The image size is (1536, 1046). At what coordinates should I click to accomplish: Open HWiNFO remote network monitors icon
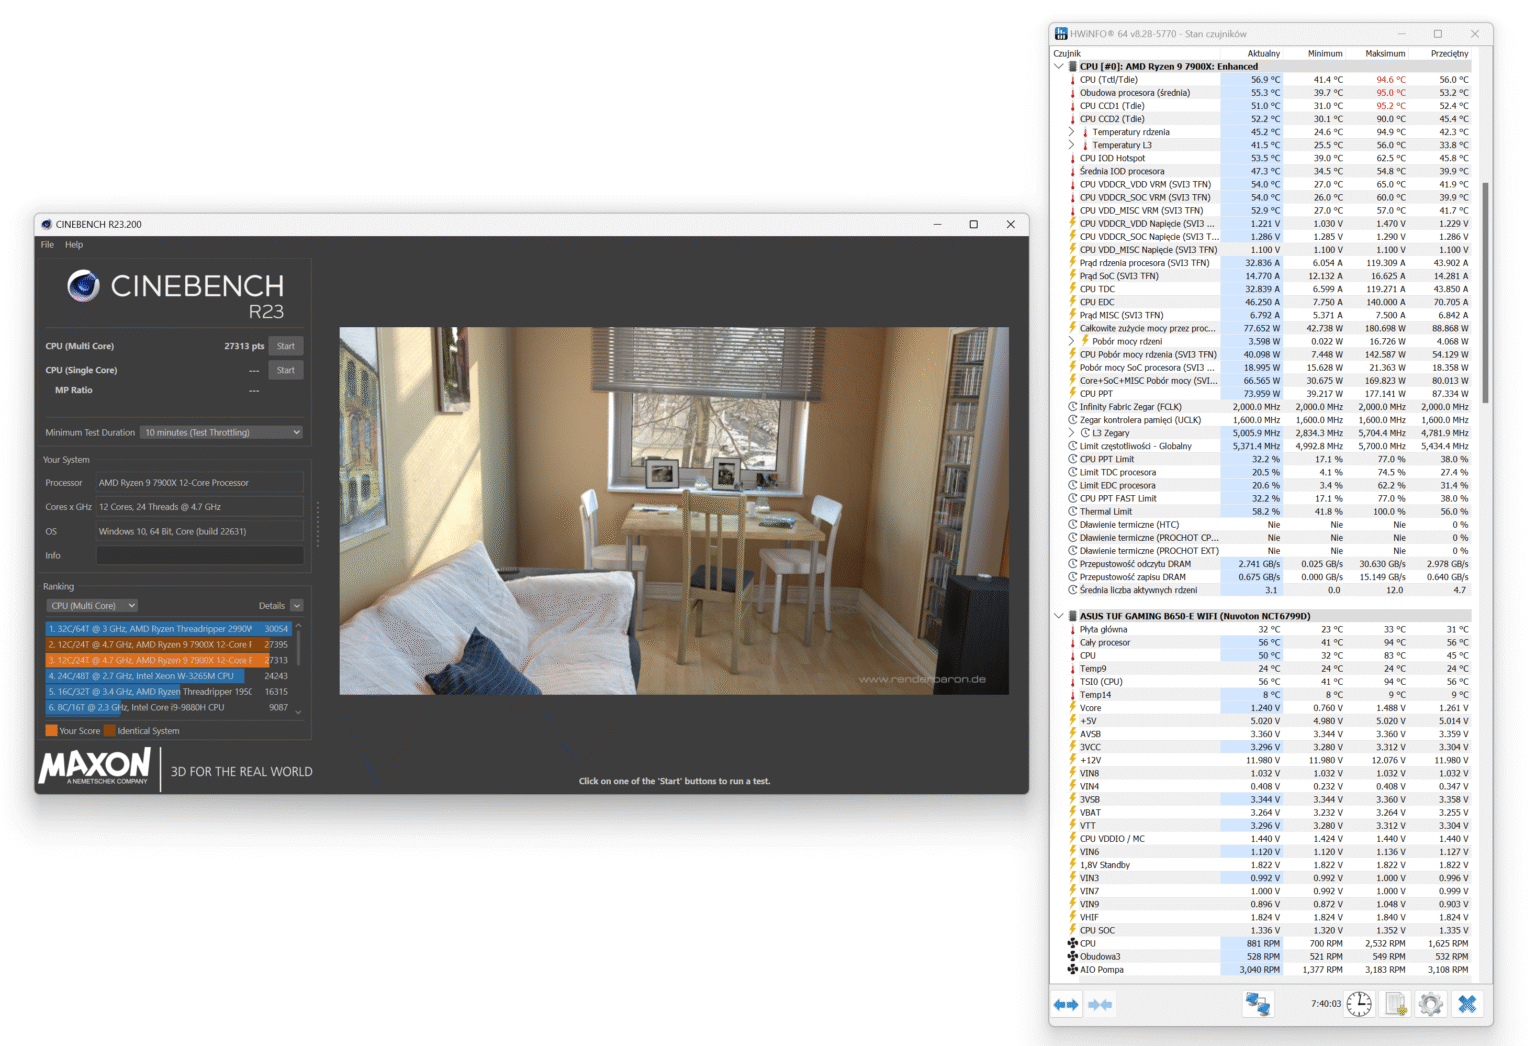pyautogui.click(x=1257, y=1004)
